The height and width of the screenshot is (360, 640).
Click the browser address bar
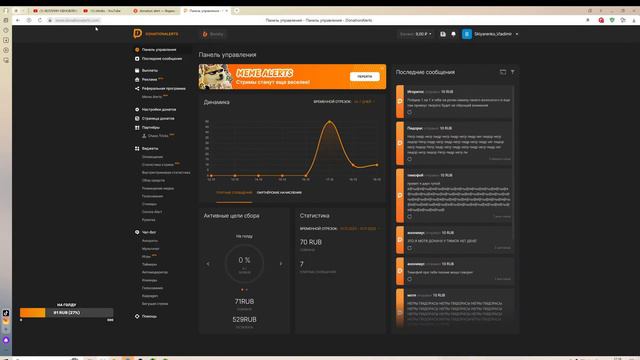coord(78,20)
